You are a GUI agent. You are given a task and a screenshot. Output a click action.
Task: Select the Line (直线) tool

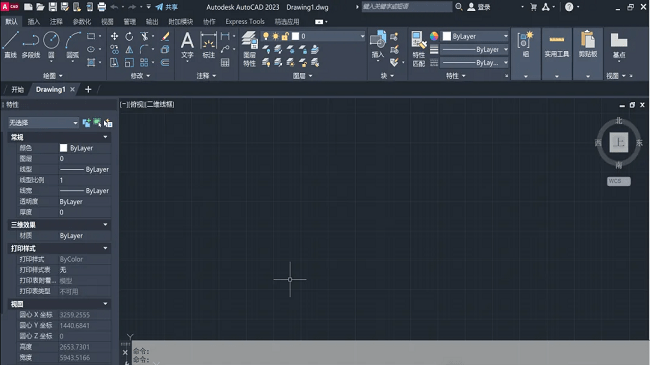pos(10,45)
